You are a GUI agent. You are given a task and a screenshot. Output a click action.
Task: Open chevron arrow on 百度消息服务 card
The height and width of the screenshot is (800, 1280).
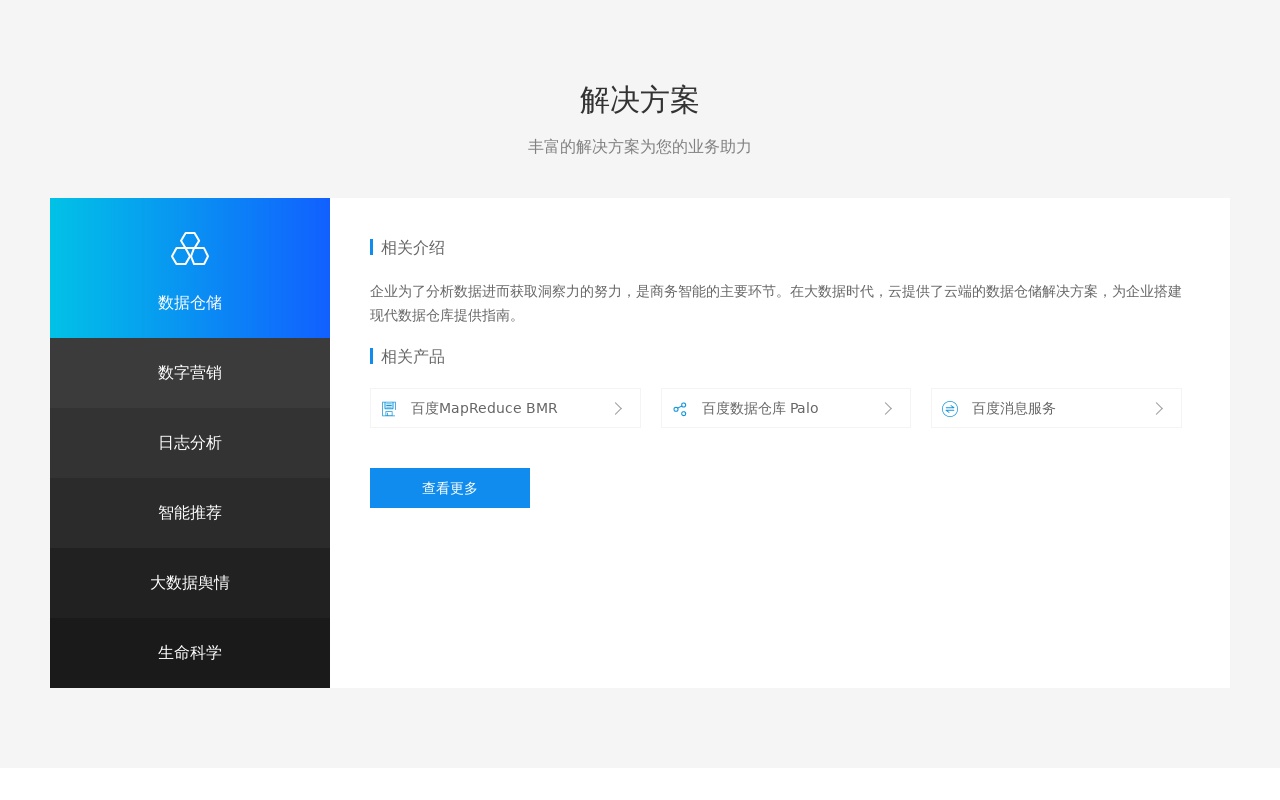coord(1159,409)
